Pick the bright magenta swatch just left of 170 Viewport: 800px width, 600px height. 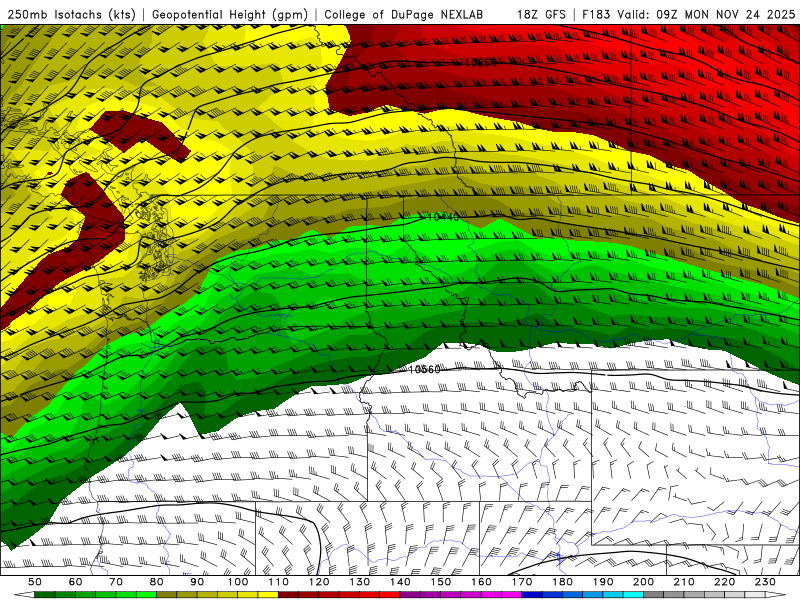(x=511, y=595)
